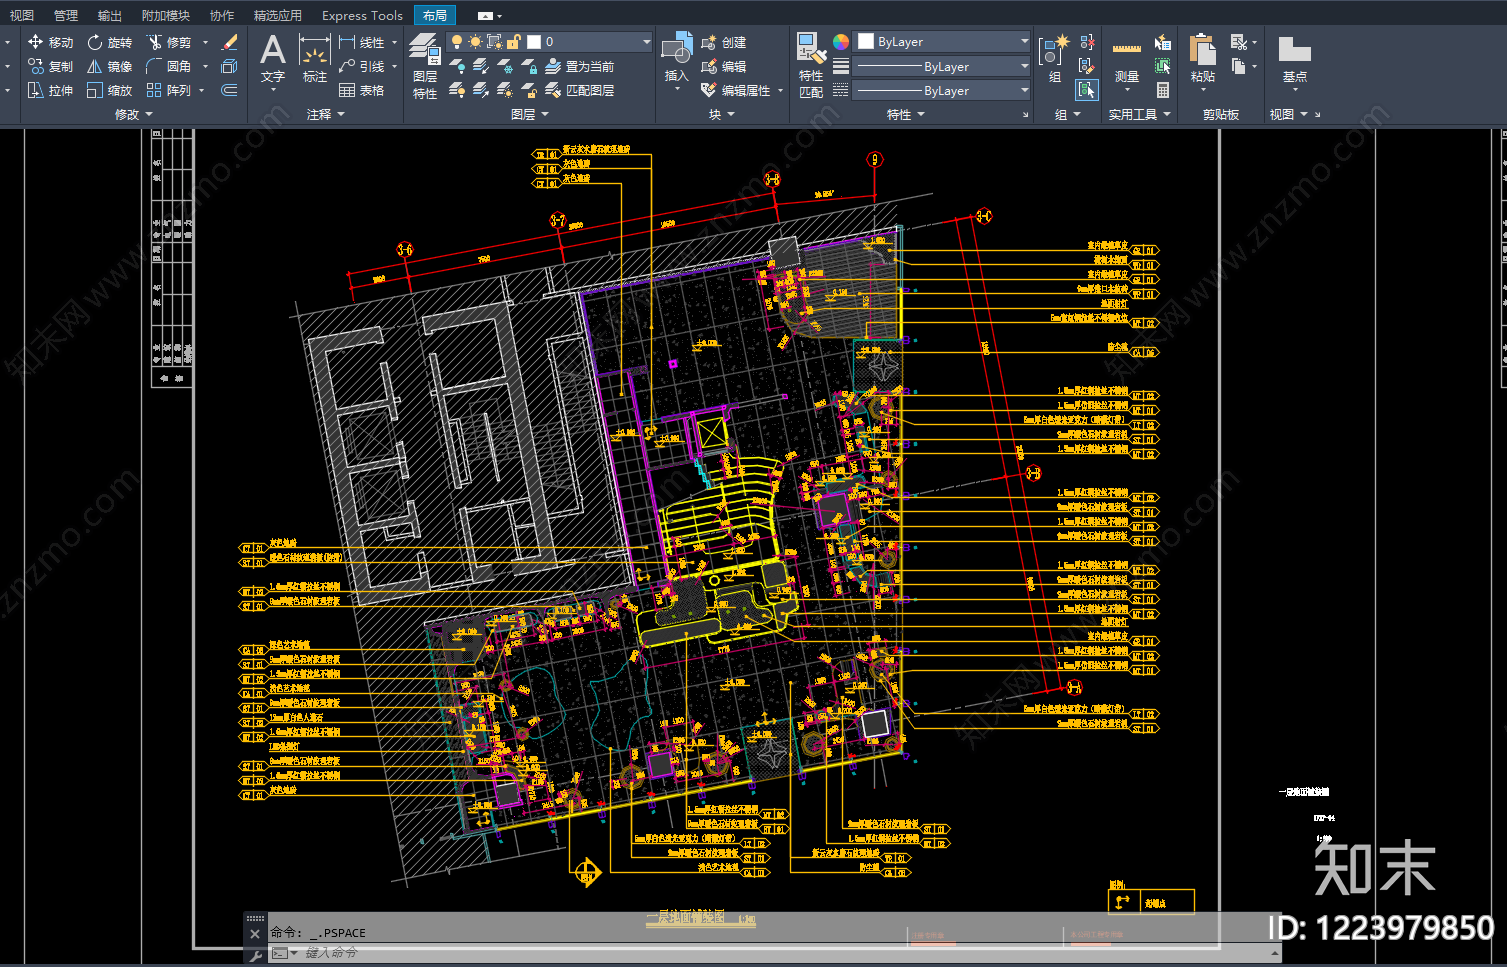Open the lineweight ByLayer dropdown
Image resolution: width=1507 pixels, height=967 pixels.
[943, 66]
